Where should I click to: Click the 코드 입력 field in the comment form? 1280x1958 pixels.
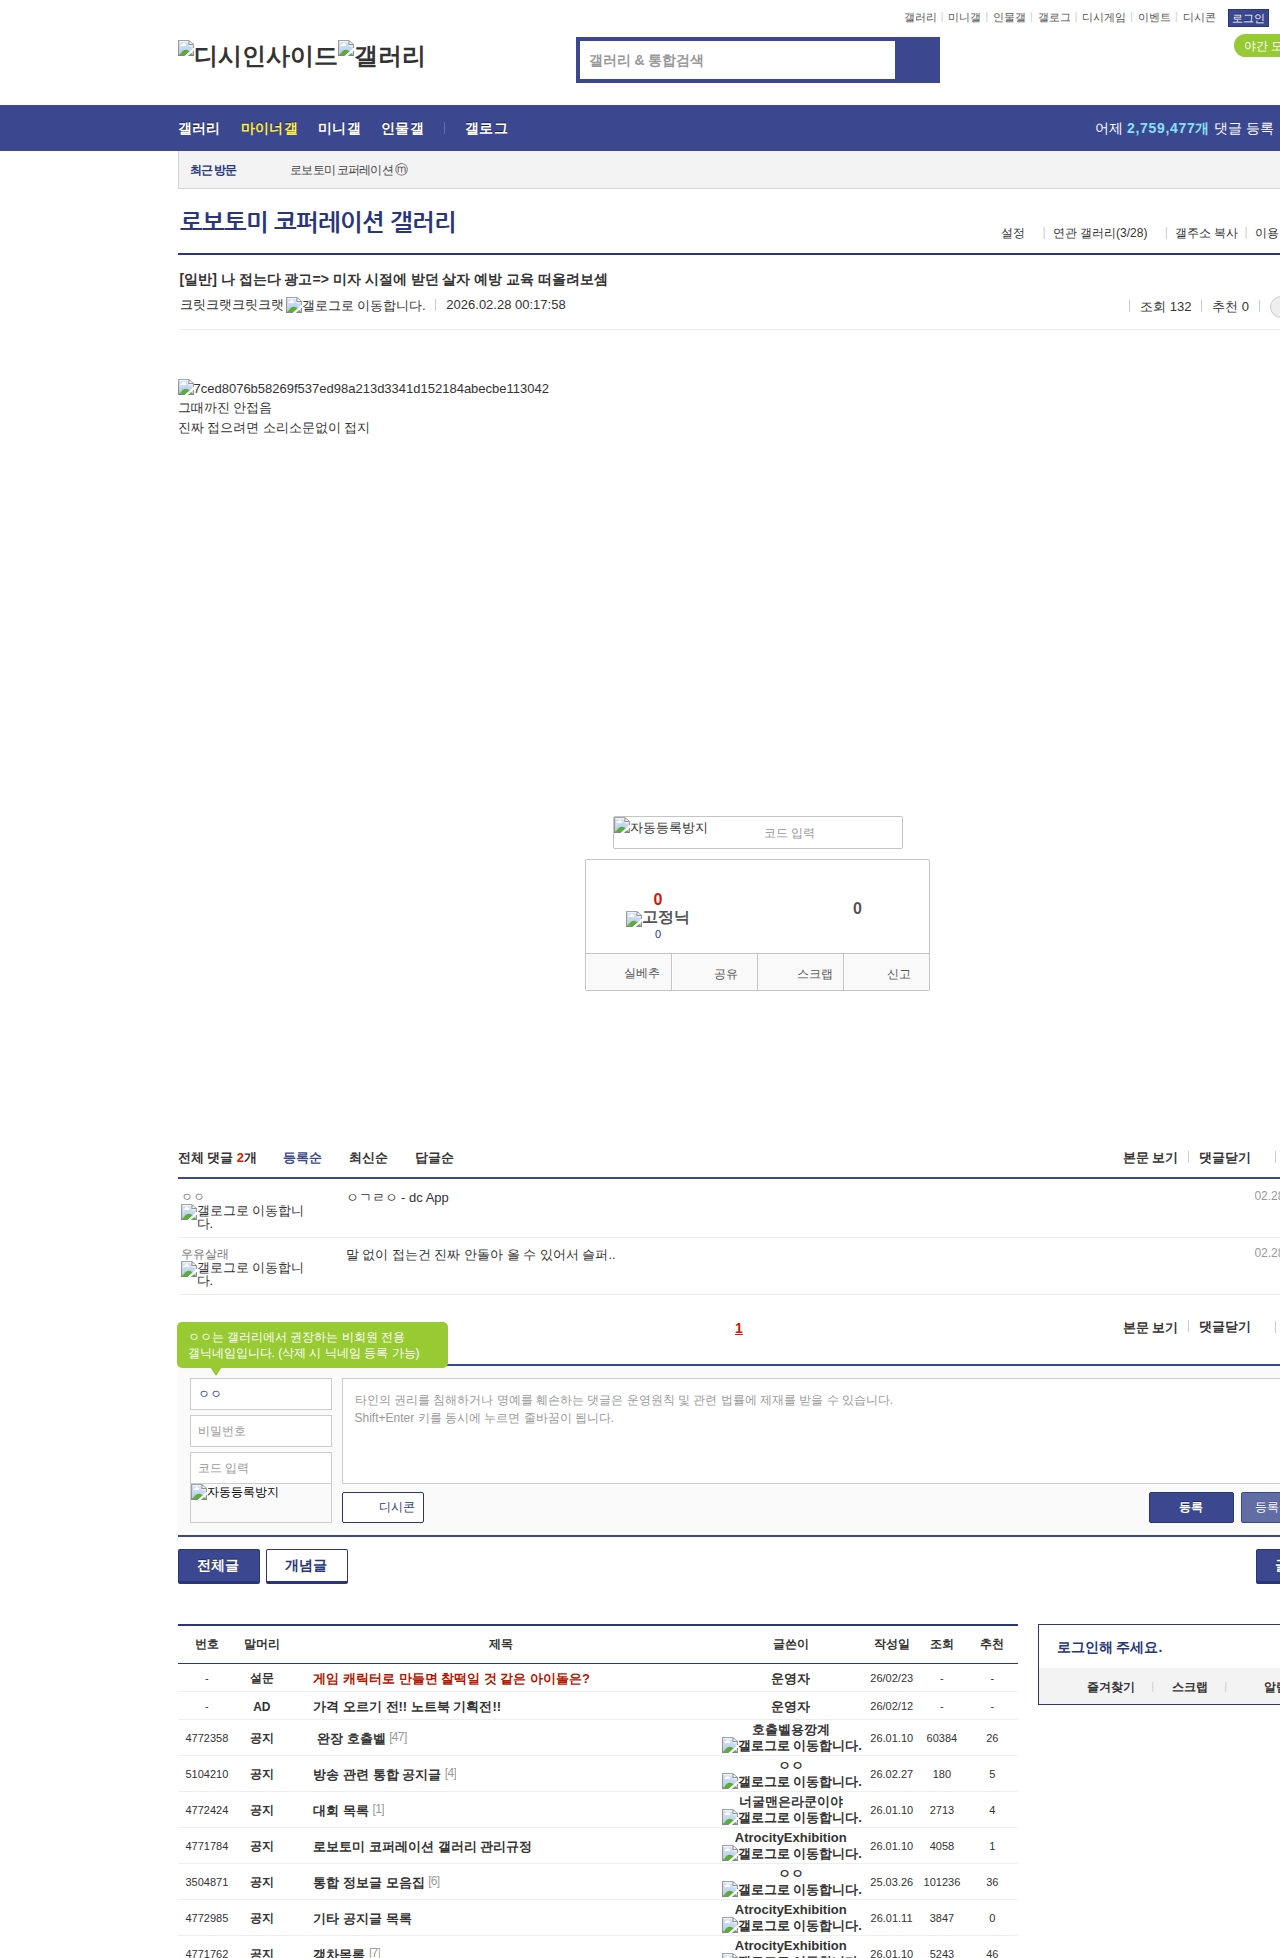click(261, 1468)
